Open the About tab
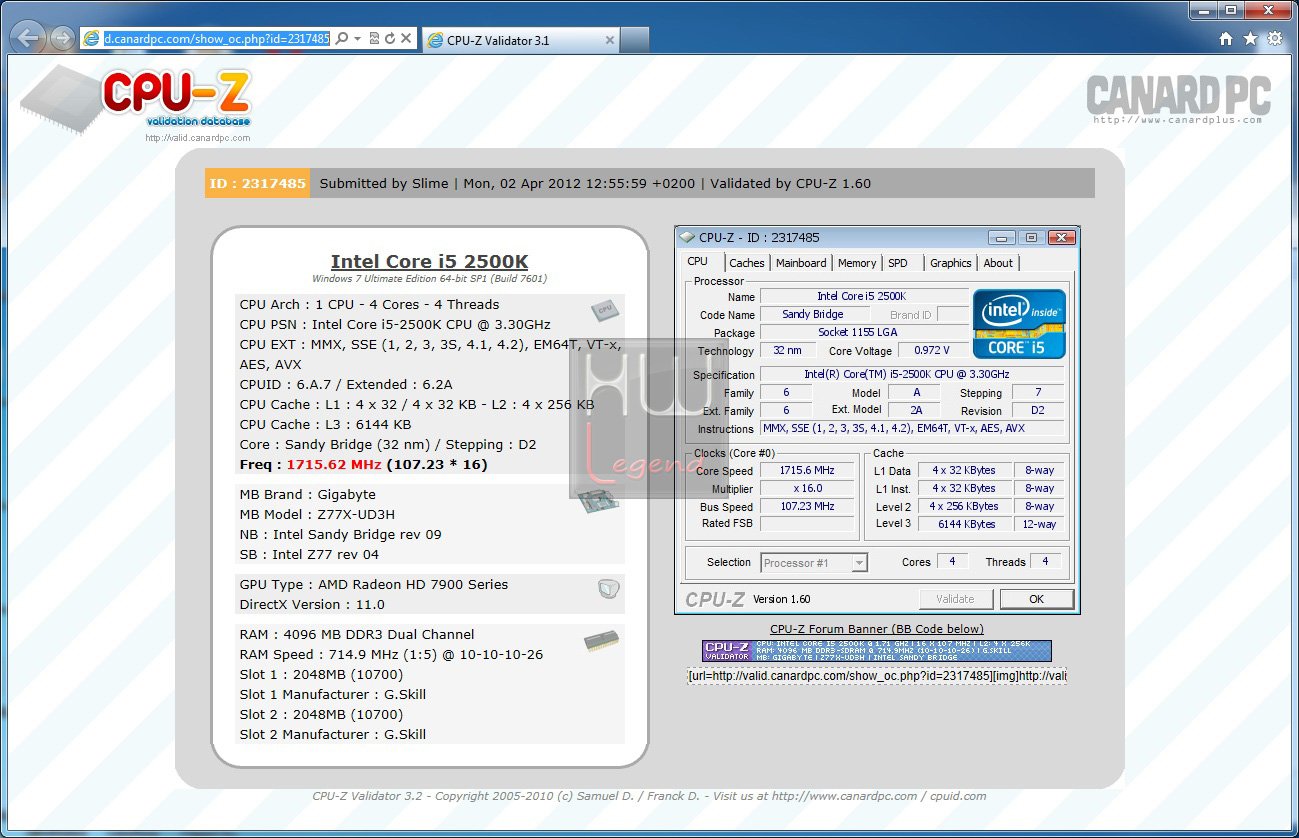The width and height of the screenshot is (1299, 838). pos(998,263)
